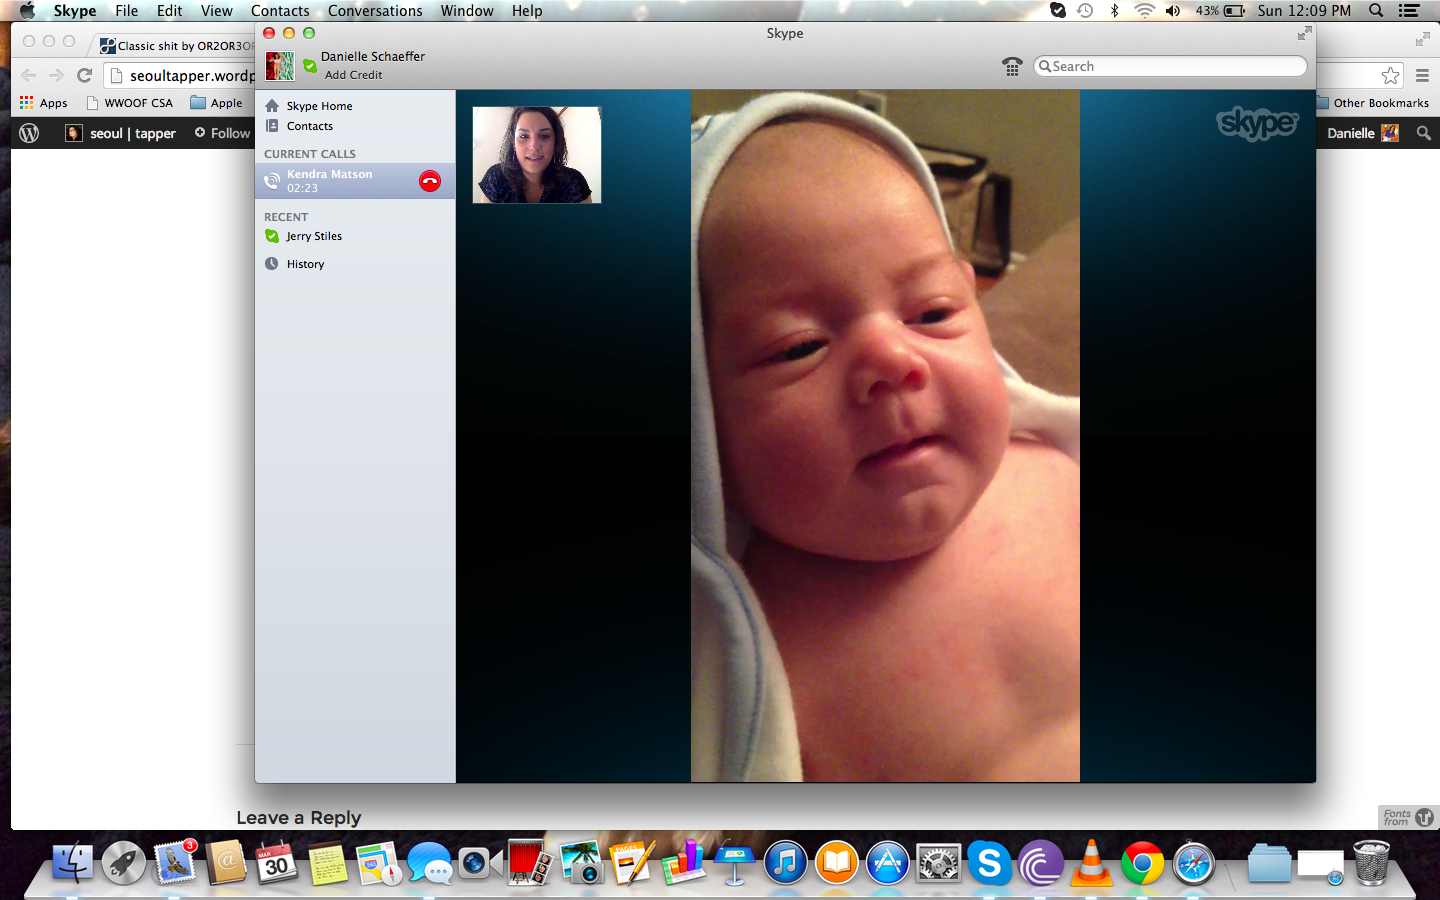Enter full screen with the expand arrows
The image size is (1440, 900).
click(x=1304, y=34)
